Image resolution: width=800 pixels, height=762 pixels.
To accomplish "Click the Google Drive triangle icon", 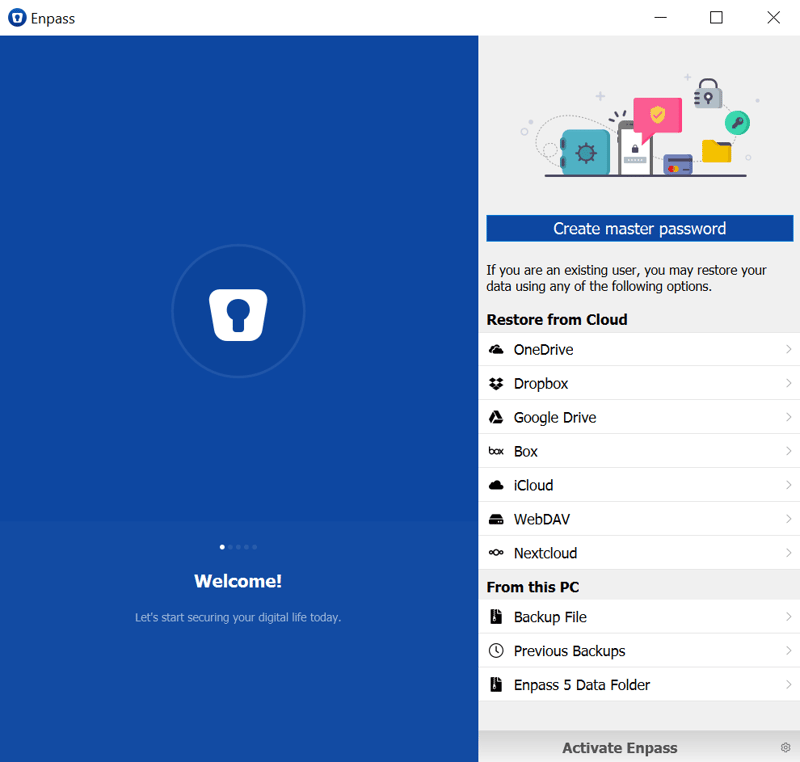I will tap(496, 417).
